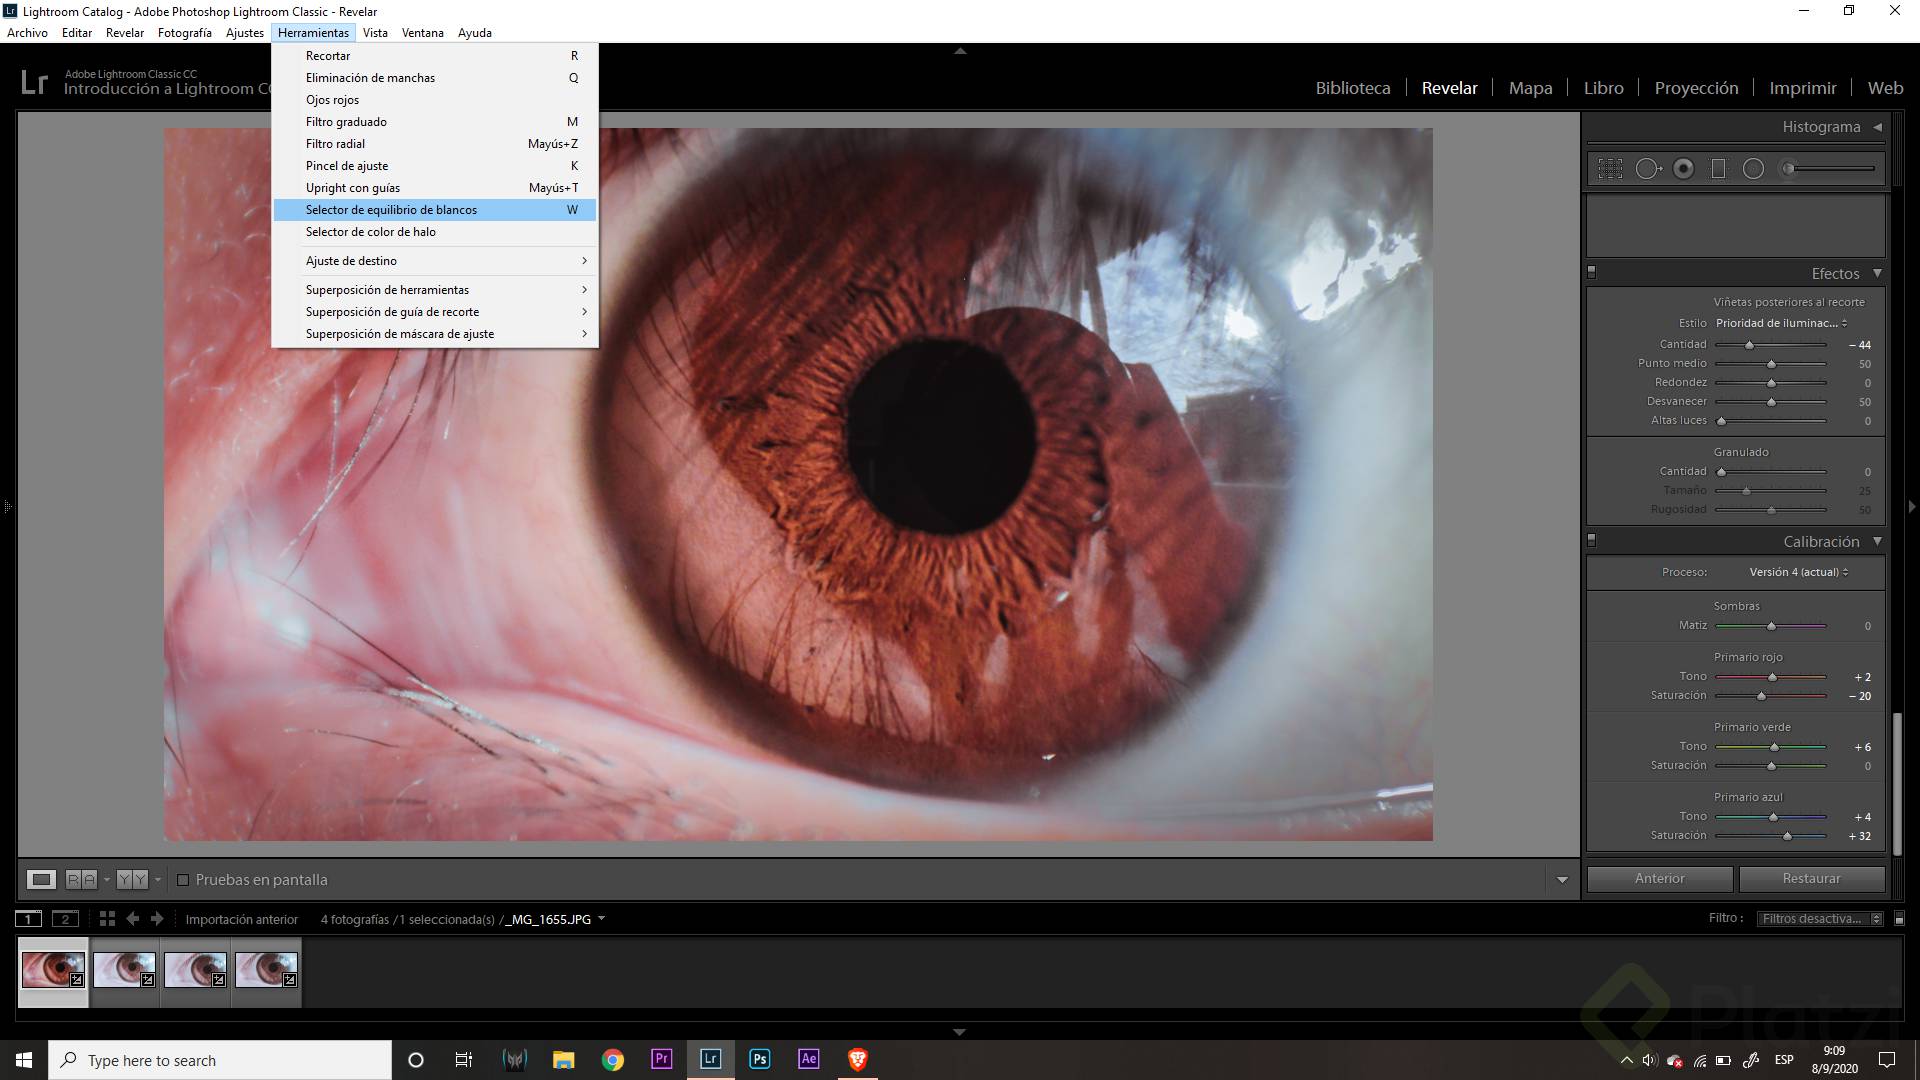Open the Filtro dropdown in the filmstrip
The height and width of the screenshot is (1080, 1920).
pyautogui.click(x=1820, y=918)
